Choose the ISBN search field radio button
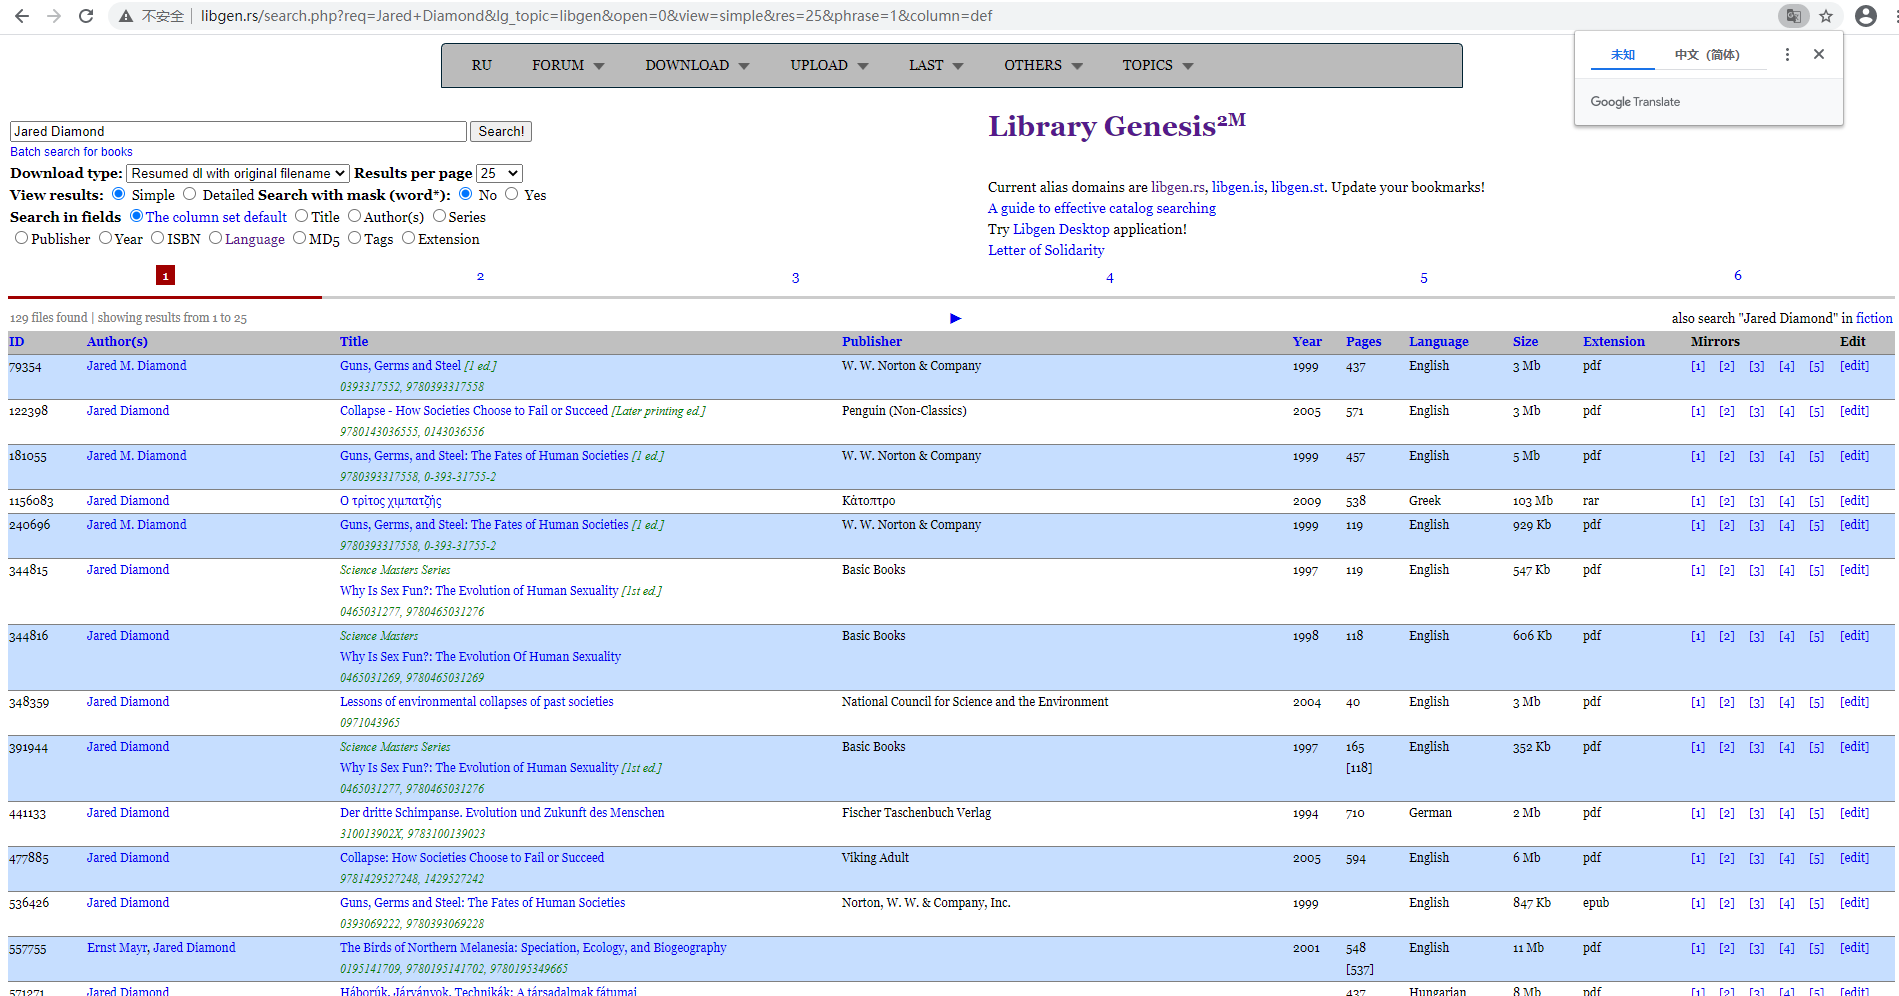 point(157,238)
